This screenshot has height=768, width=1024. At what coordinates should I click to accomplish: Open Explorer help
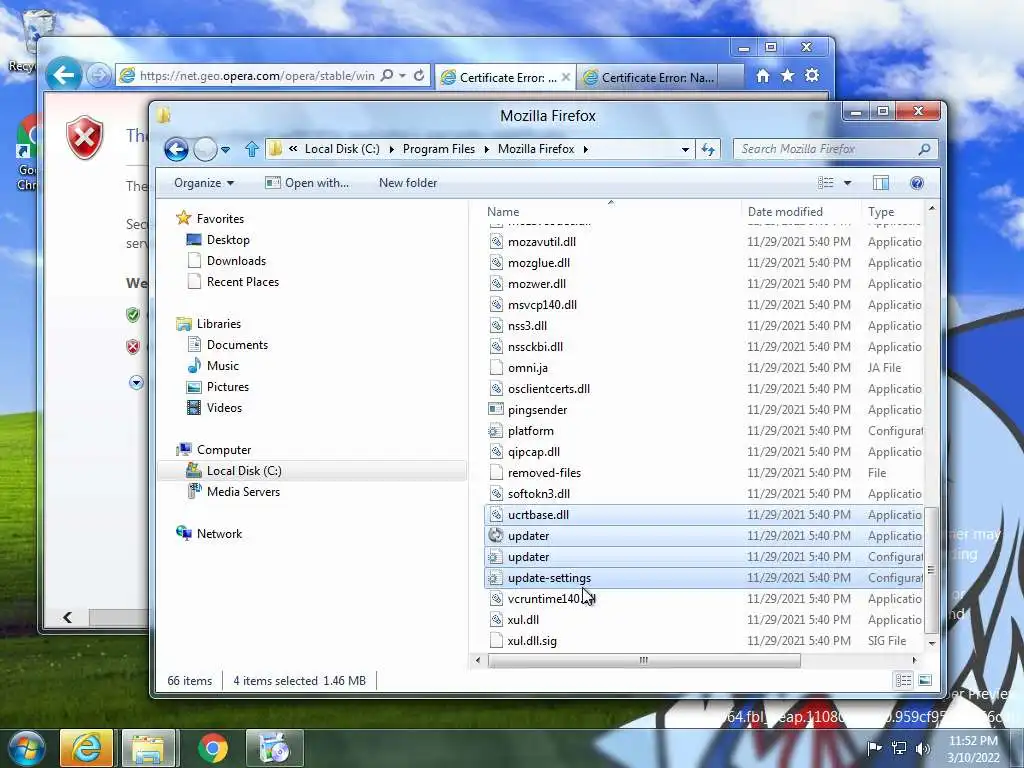click(x=917, y=183)
